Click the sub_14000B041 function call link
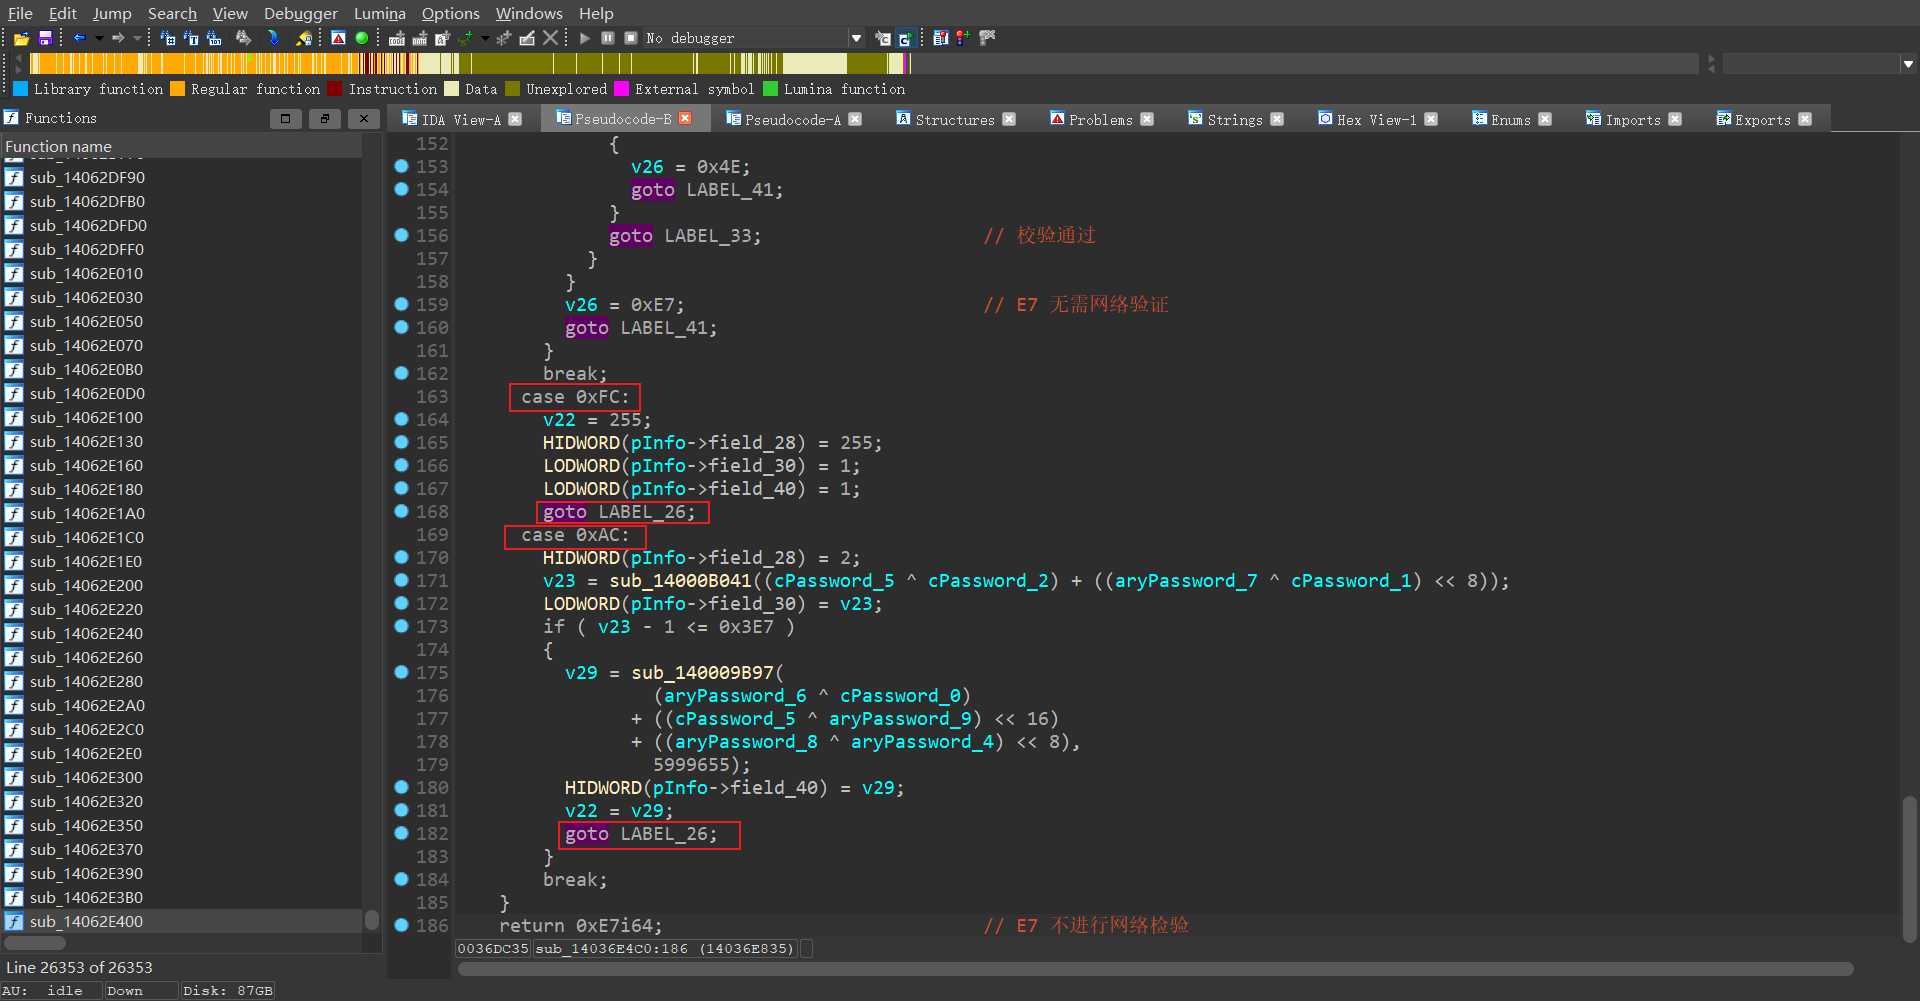The width and height of the screenshot is (1920, 1001). tap(680, 581)
